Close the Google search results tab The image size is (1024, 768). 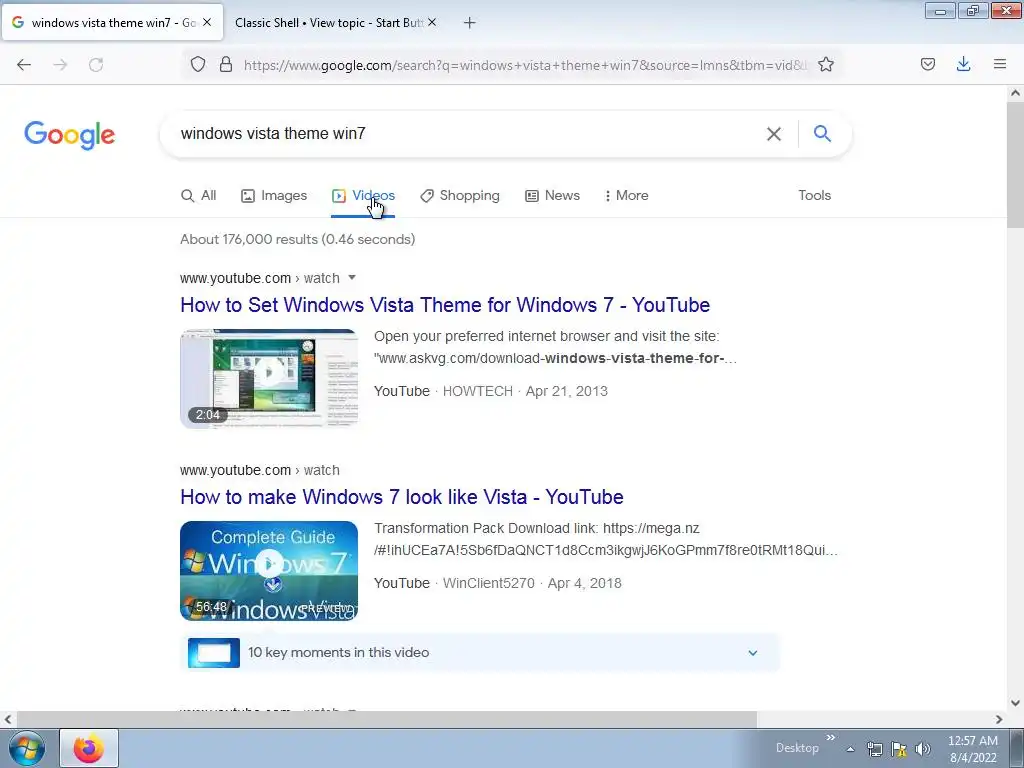[x=207, y=22]
